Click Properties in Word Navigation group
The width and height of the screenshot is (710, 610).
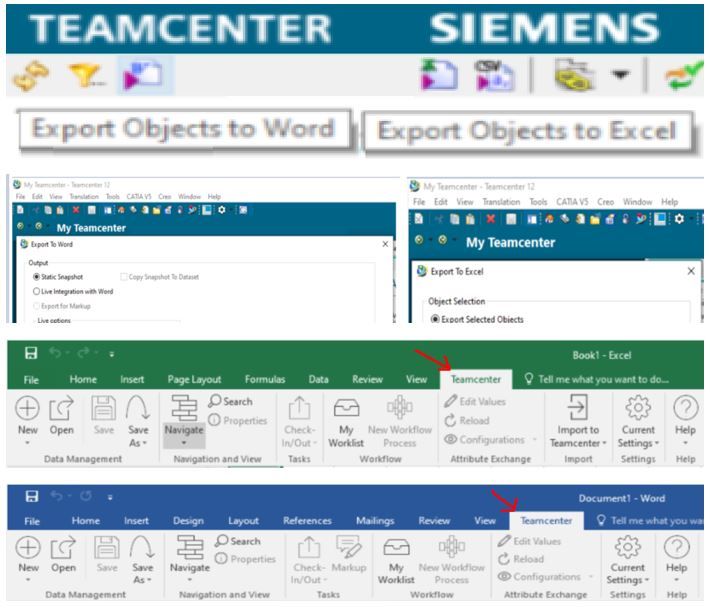pyautogui.click(x=245, y=559)
